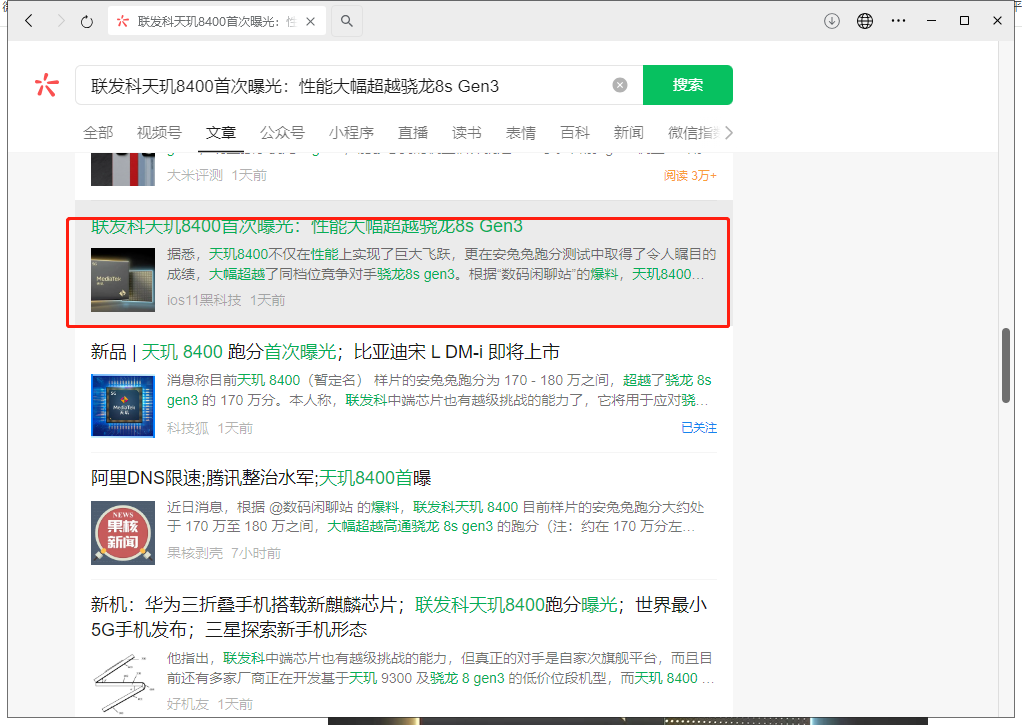Open the magnifier search tab button
1022x725 pixels.
point(347,22)
